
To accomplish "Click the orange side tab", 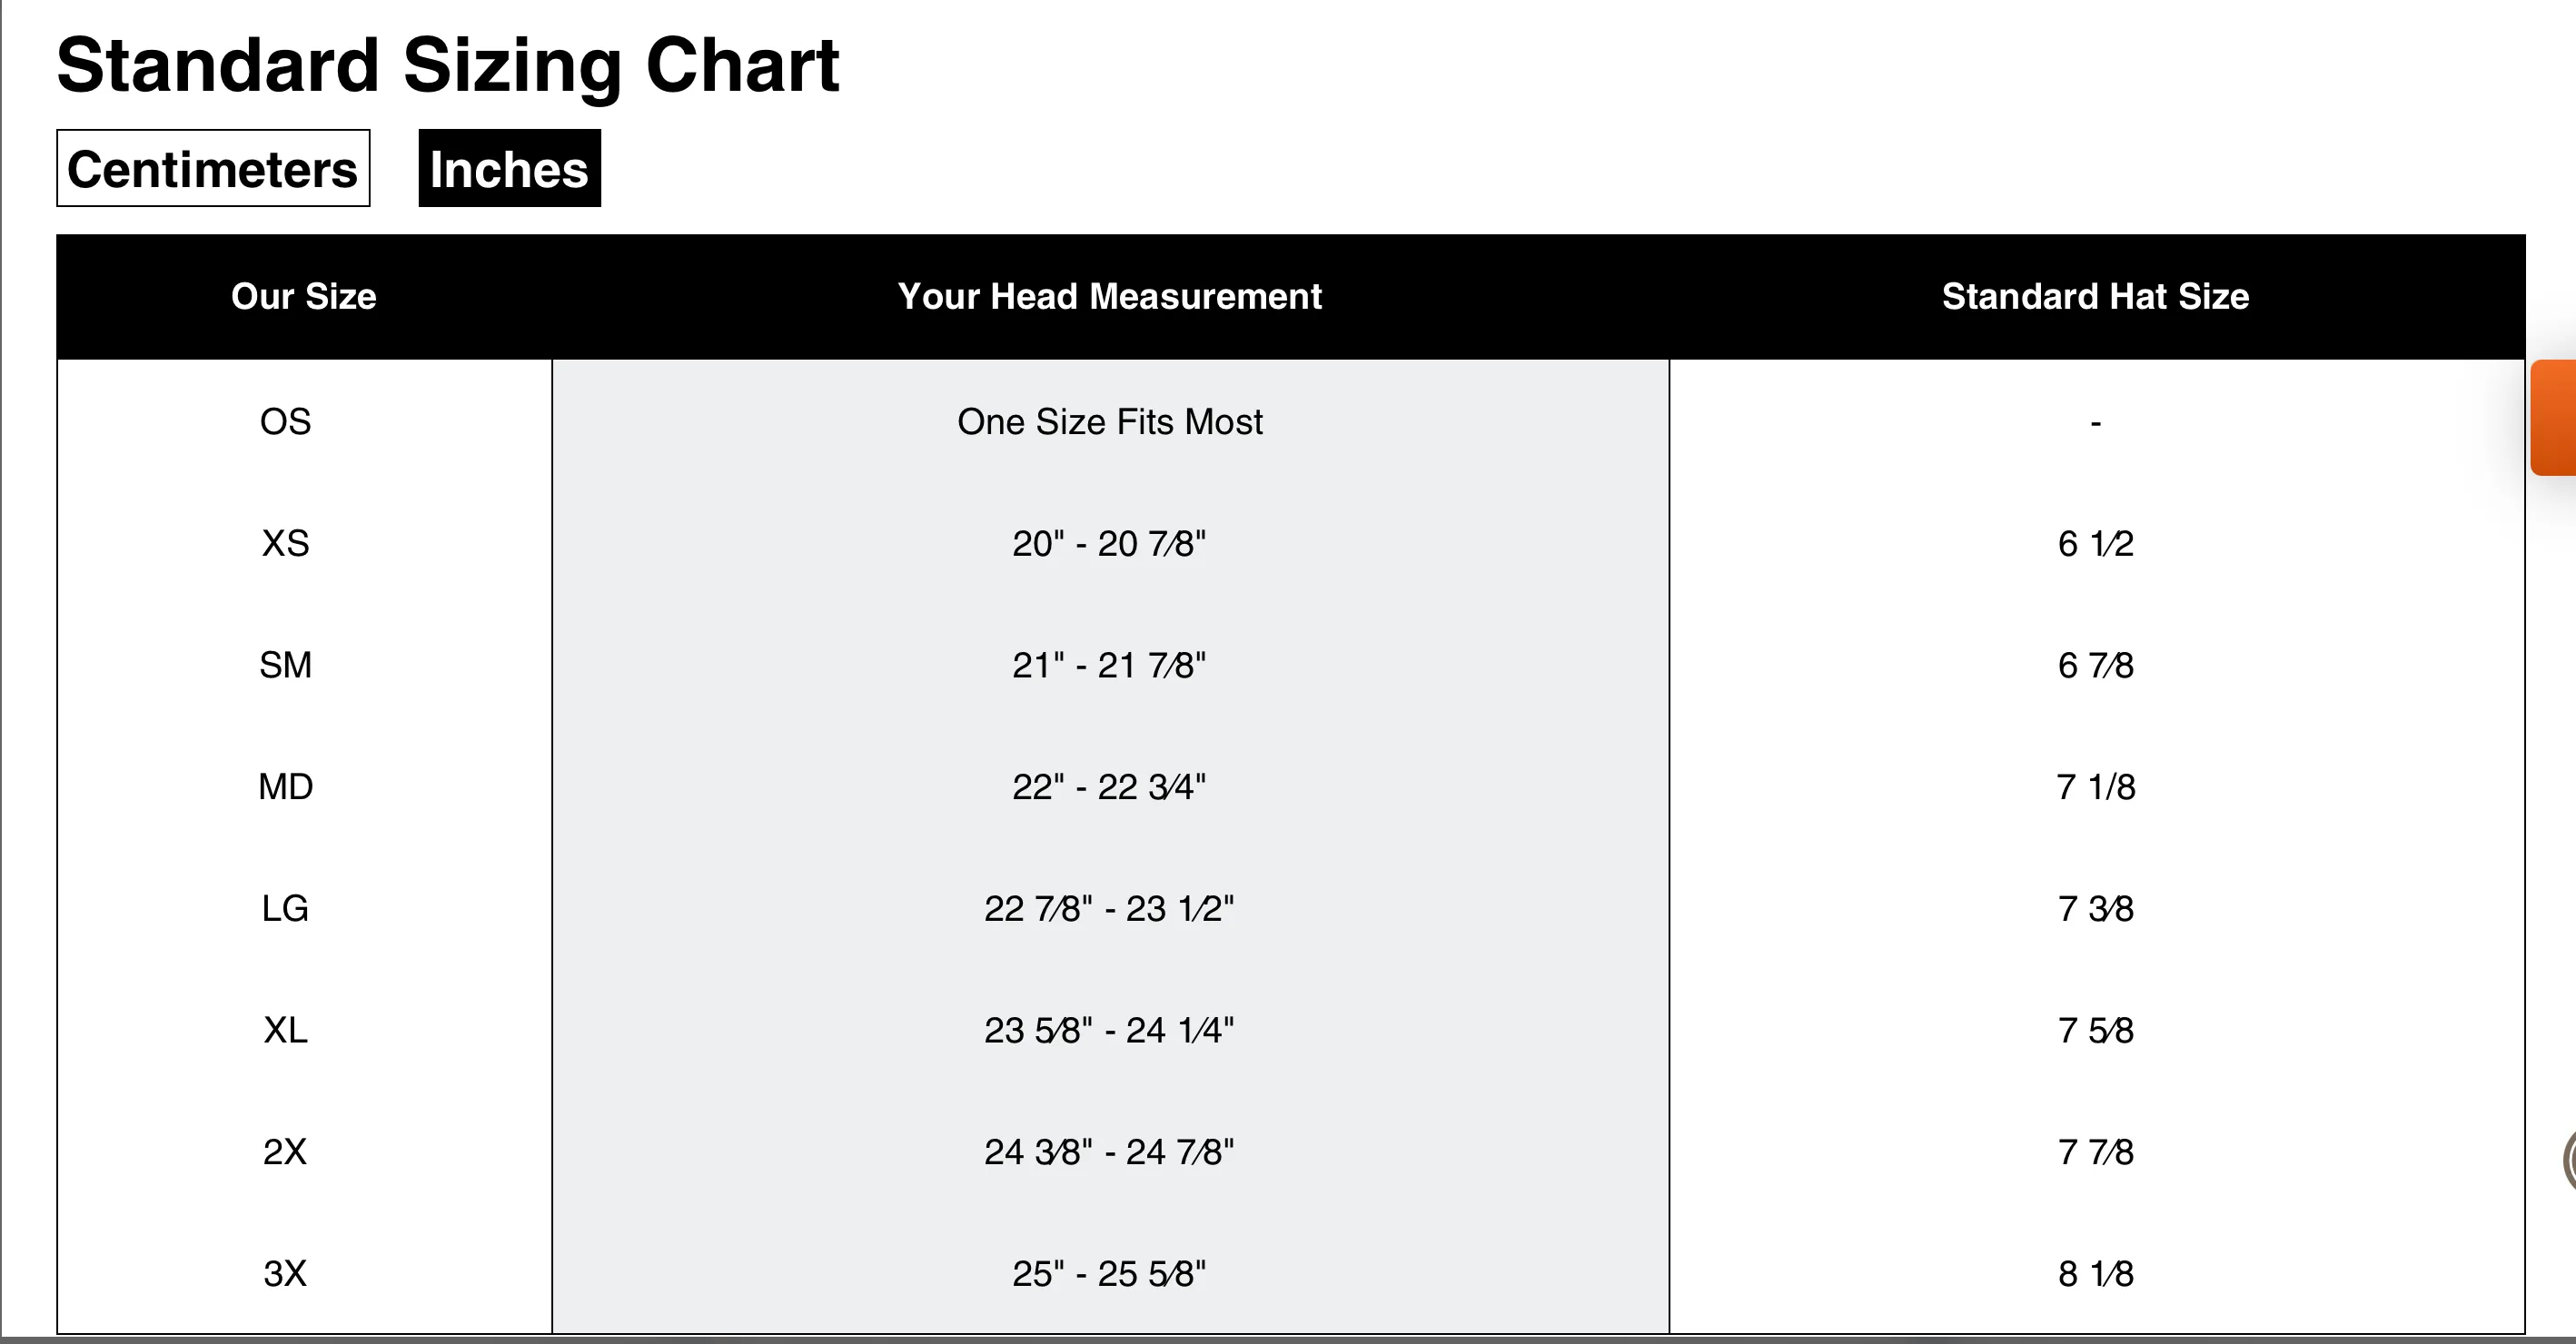I will click(x=2554, y=418).
